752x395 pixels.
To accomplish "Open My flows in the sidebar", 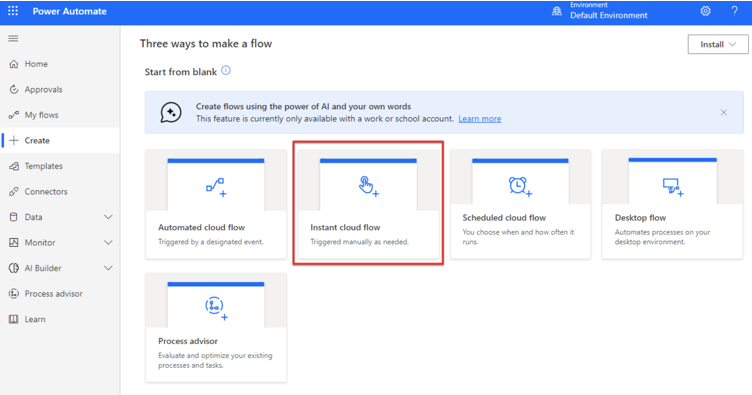I will click(x=60, y=115).
